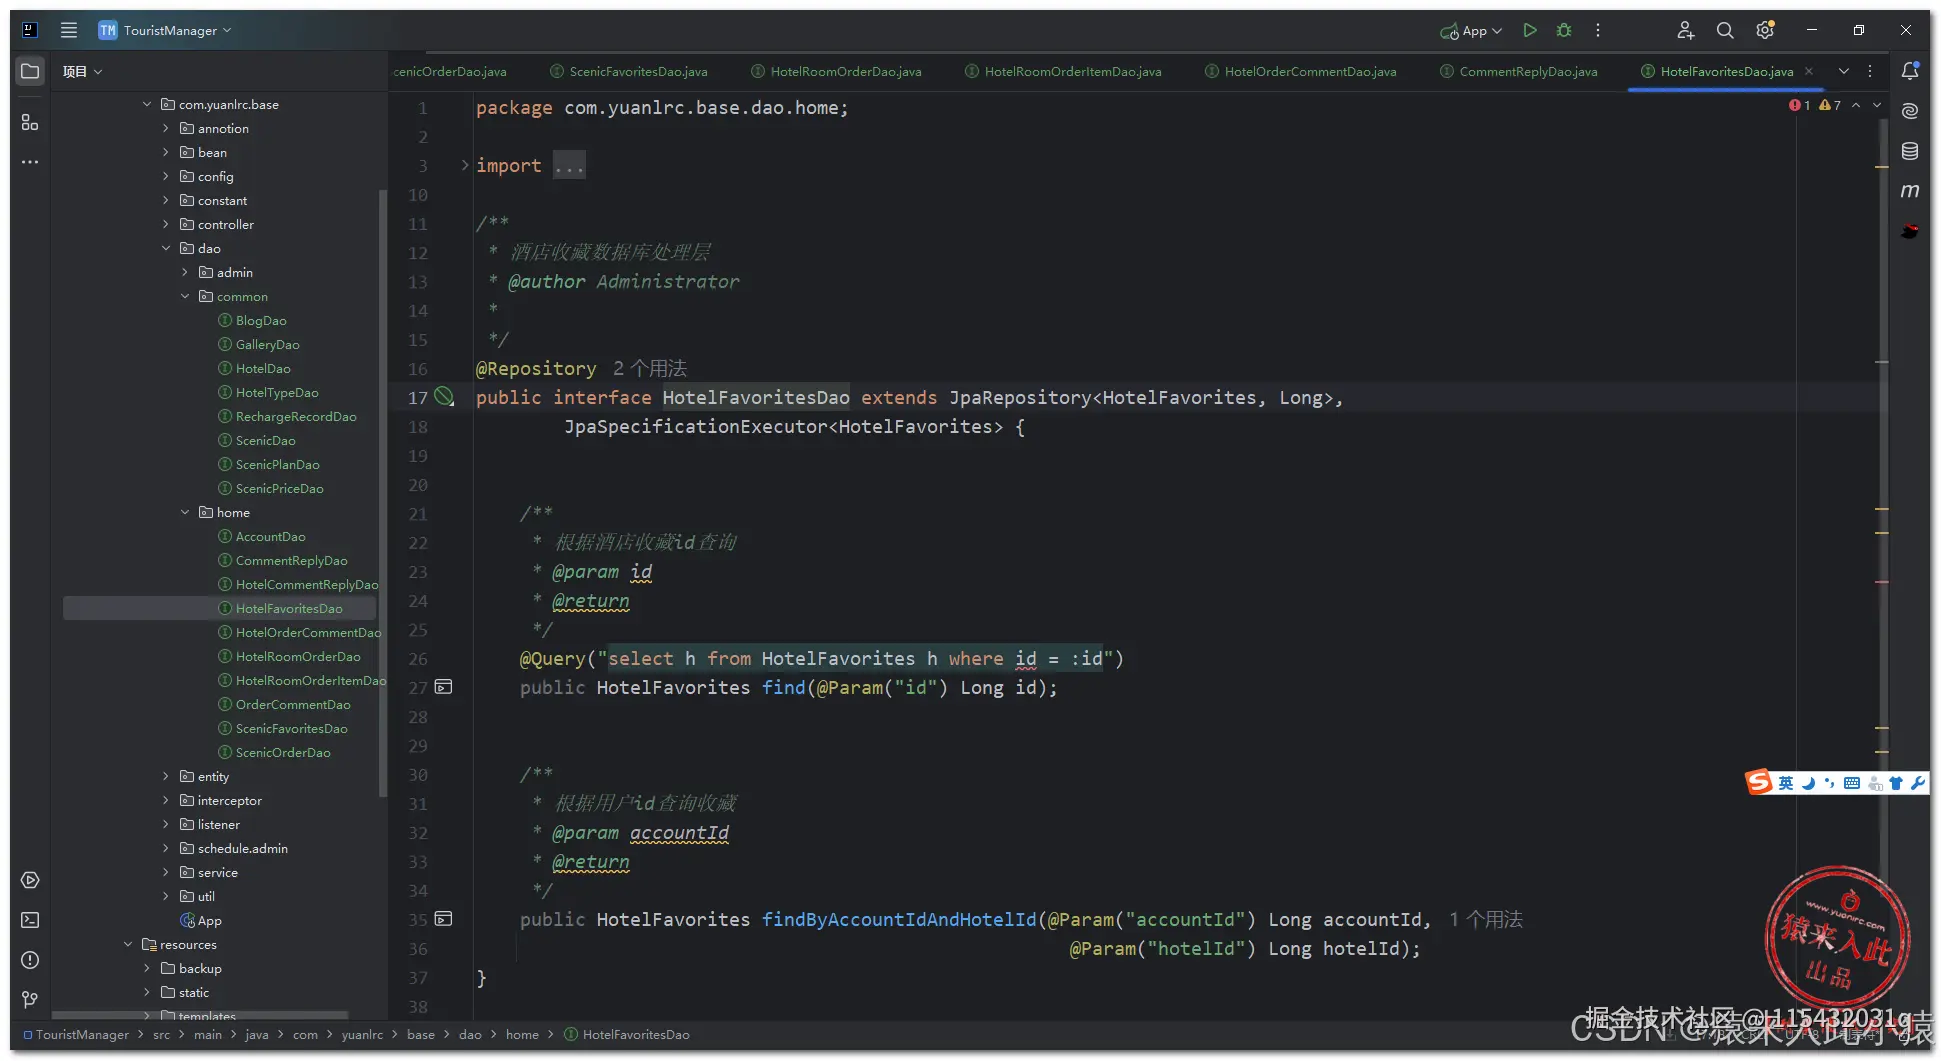The image size is (1941, 1061).
Task: Click the gutter icon on line 35
Action: coord(444,919)
